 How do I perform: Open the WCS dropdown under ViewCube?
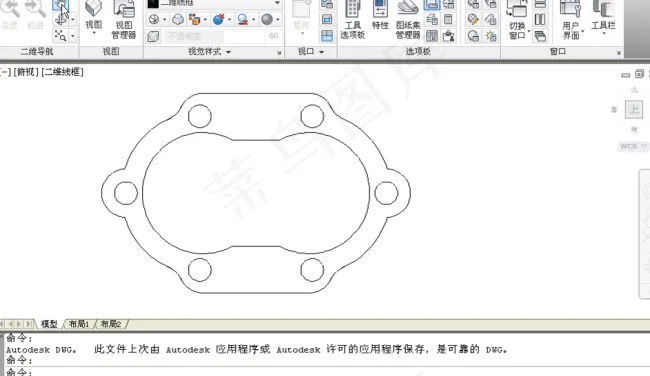click(x=644, y=146)
